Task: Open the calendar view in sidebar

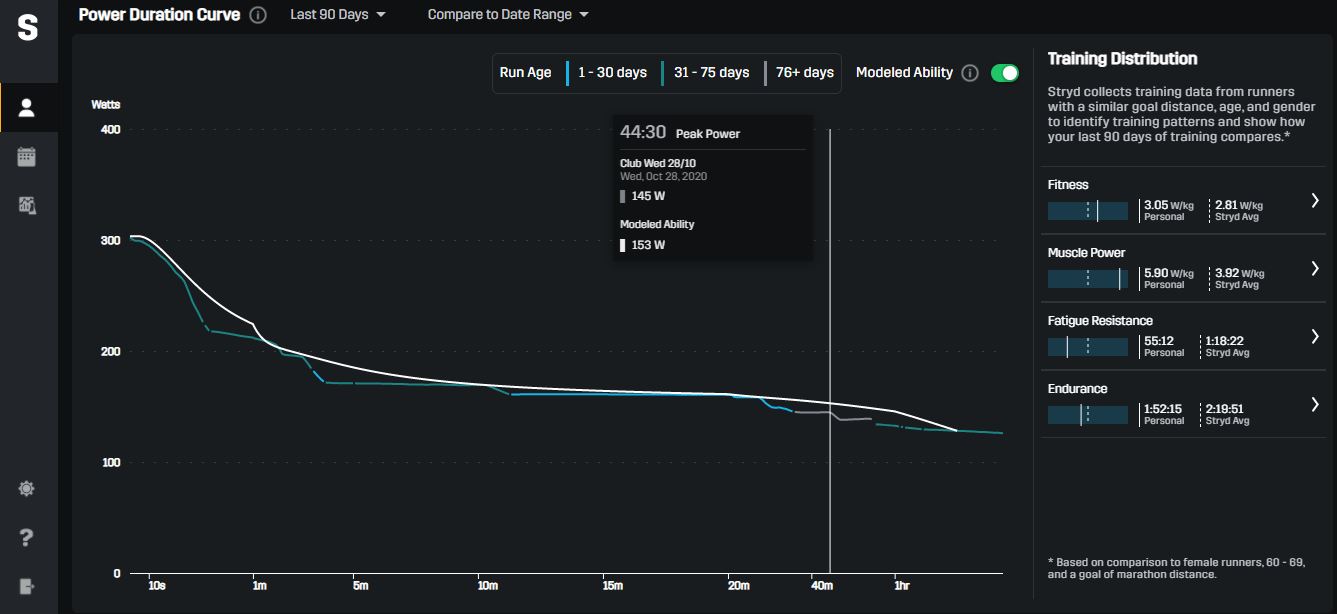Action: (27, 157)
